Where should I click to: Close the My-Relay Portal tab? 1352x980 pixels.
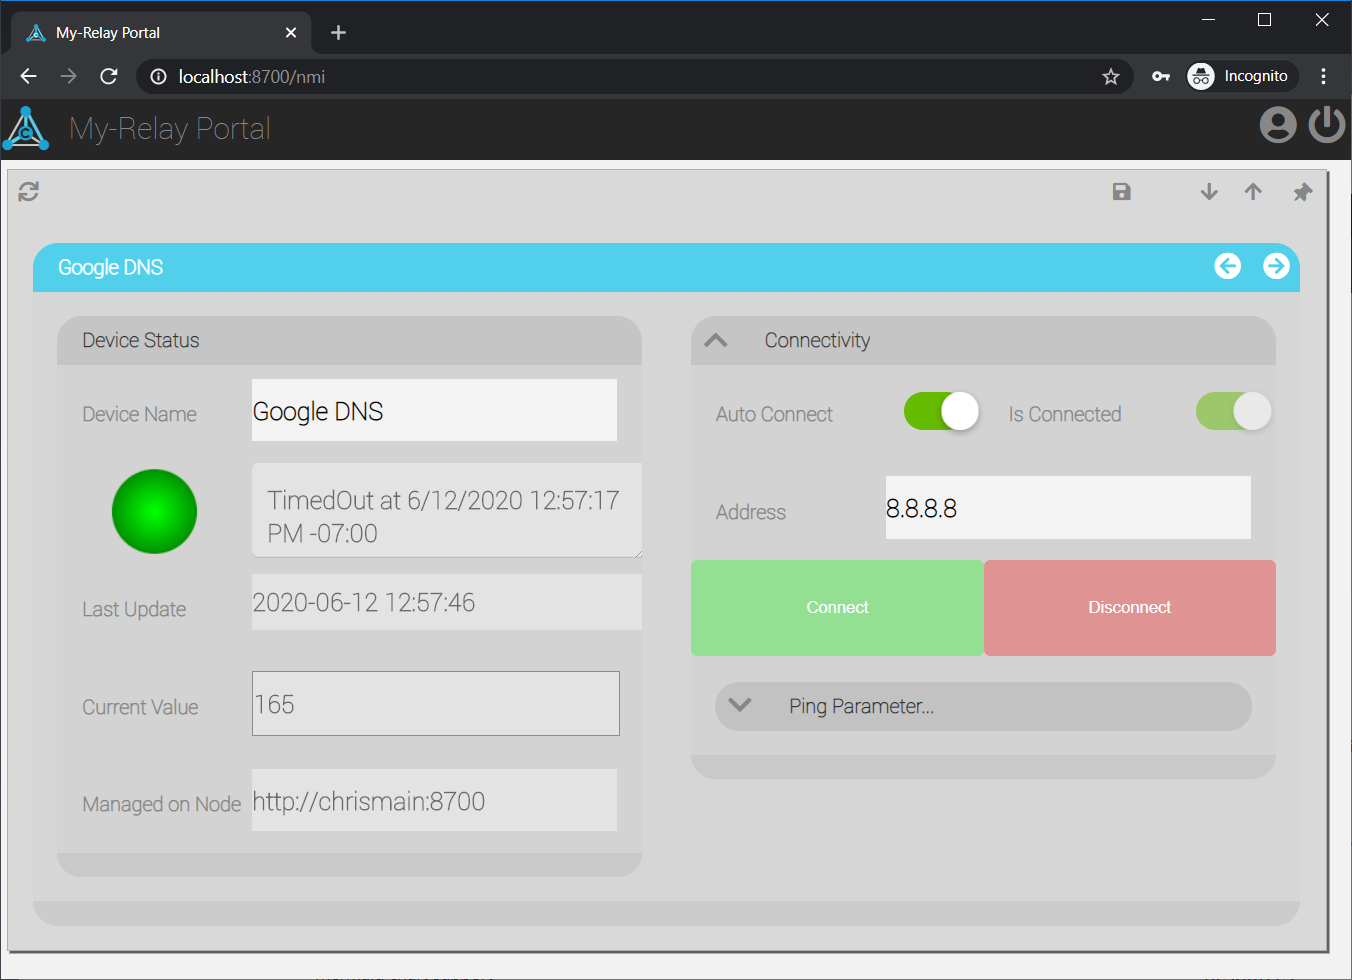click(291, 33)
